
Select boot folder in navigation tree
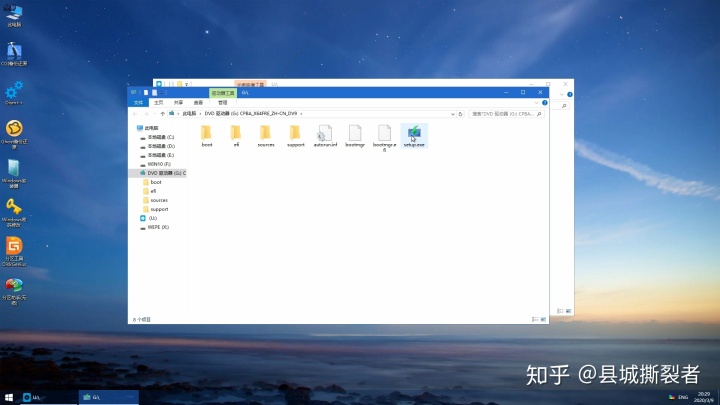click(x=152, y=182)
